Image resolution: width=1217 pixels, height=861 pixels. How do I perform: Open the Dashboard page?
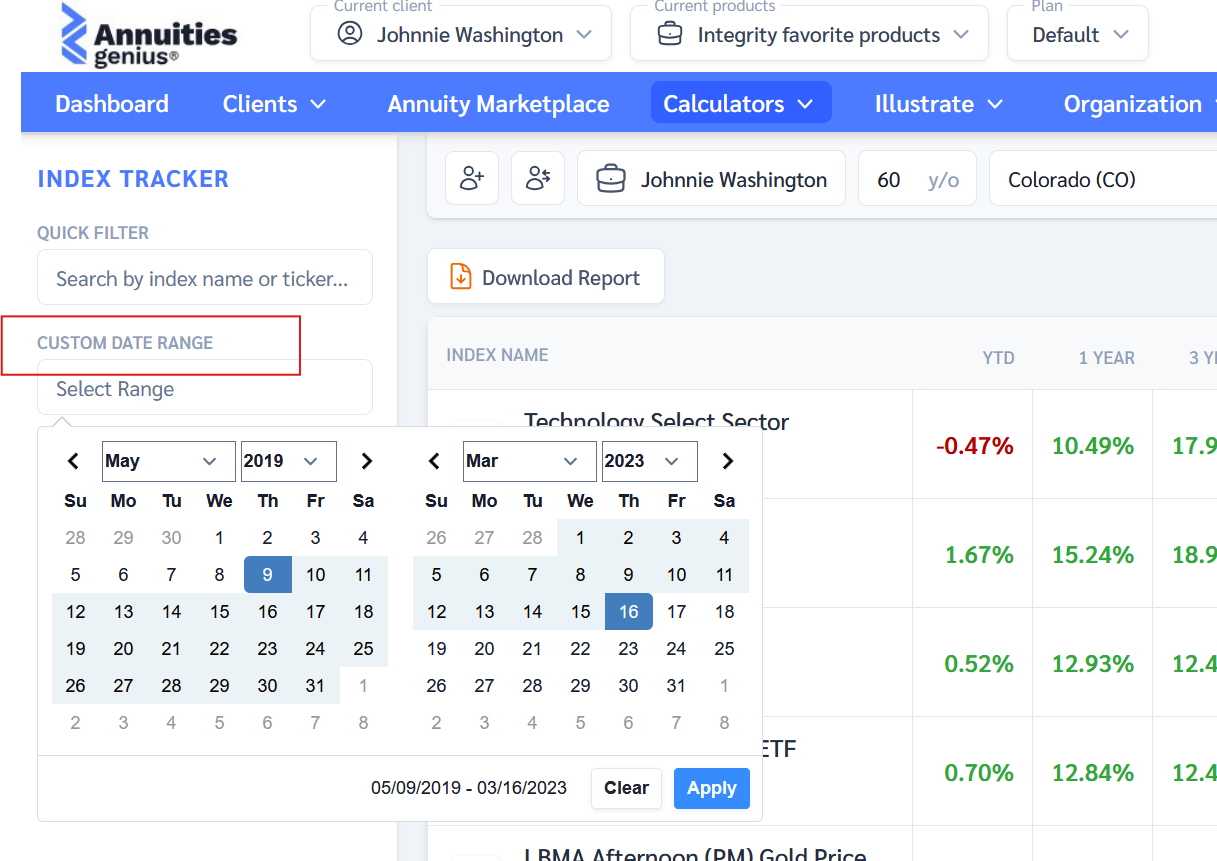112,104
